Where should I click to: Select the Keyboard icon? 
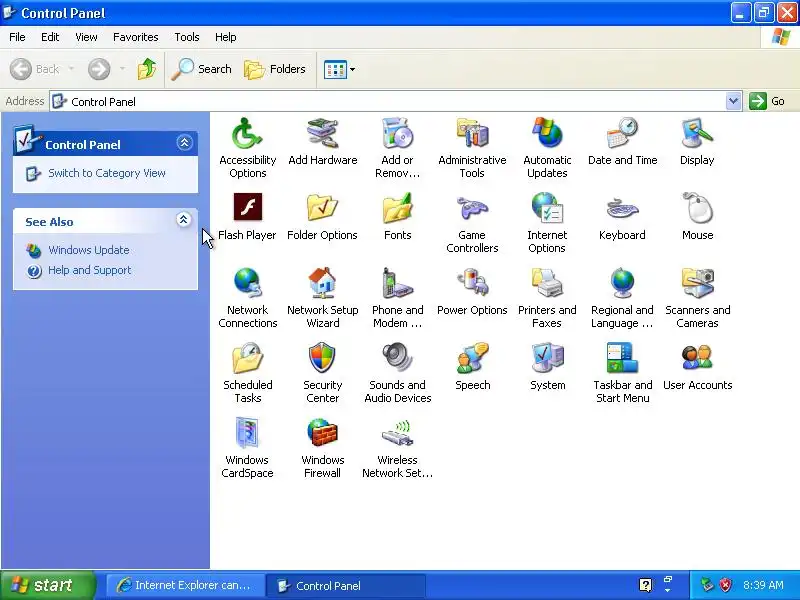coord(622,216)
